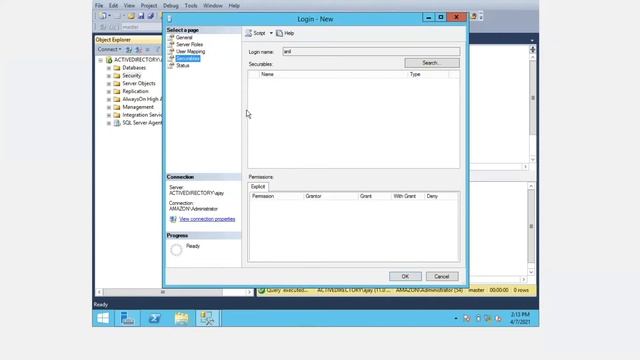Open the Project menu
Image resolution: width=640 pixels, height=360 pixels.
tap(149, 6)
